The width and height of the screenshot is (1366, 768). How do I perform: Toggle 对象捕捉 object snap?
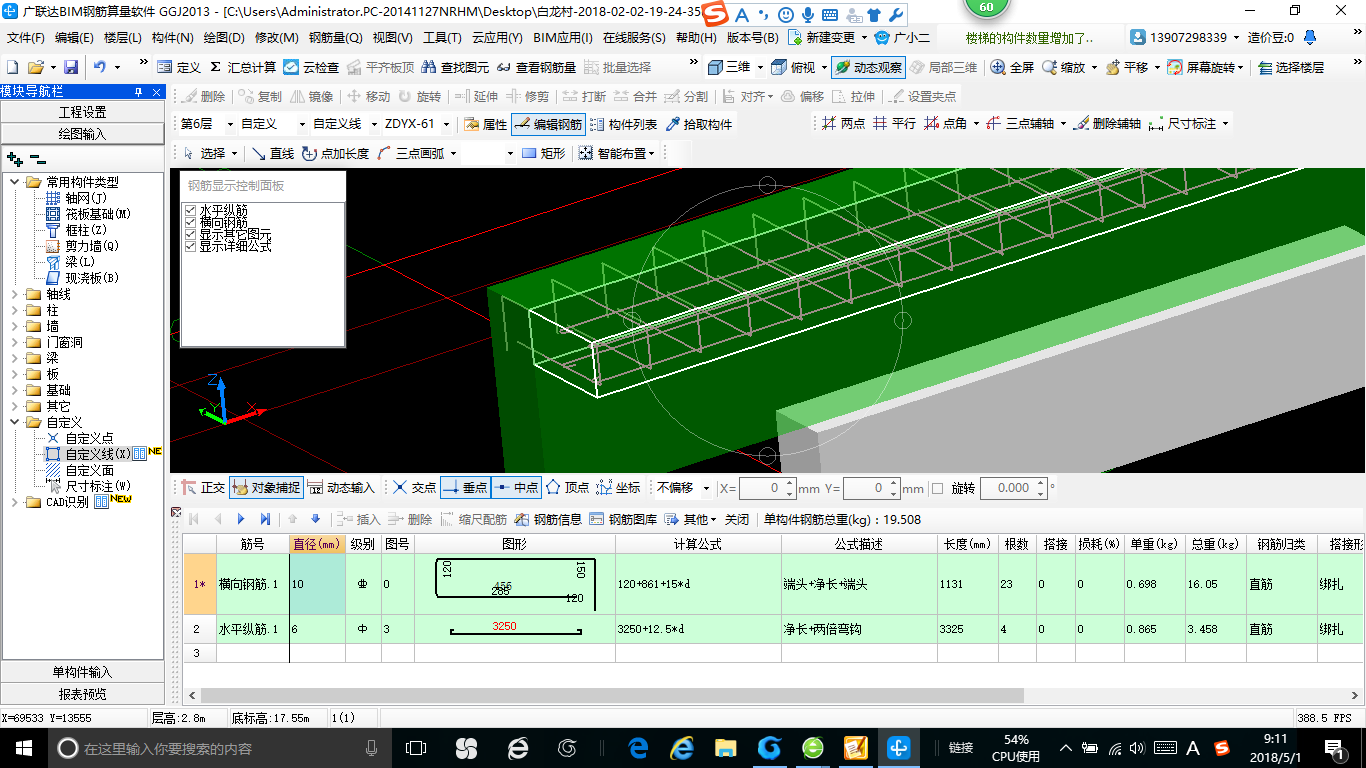(266, 488)
